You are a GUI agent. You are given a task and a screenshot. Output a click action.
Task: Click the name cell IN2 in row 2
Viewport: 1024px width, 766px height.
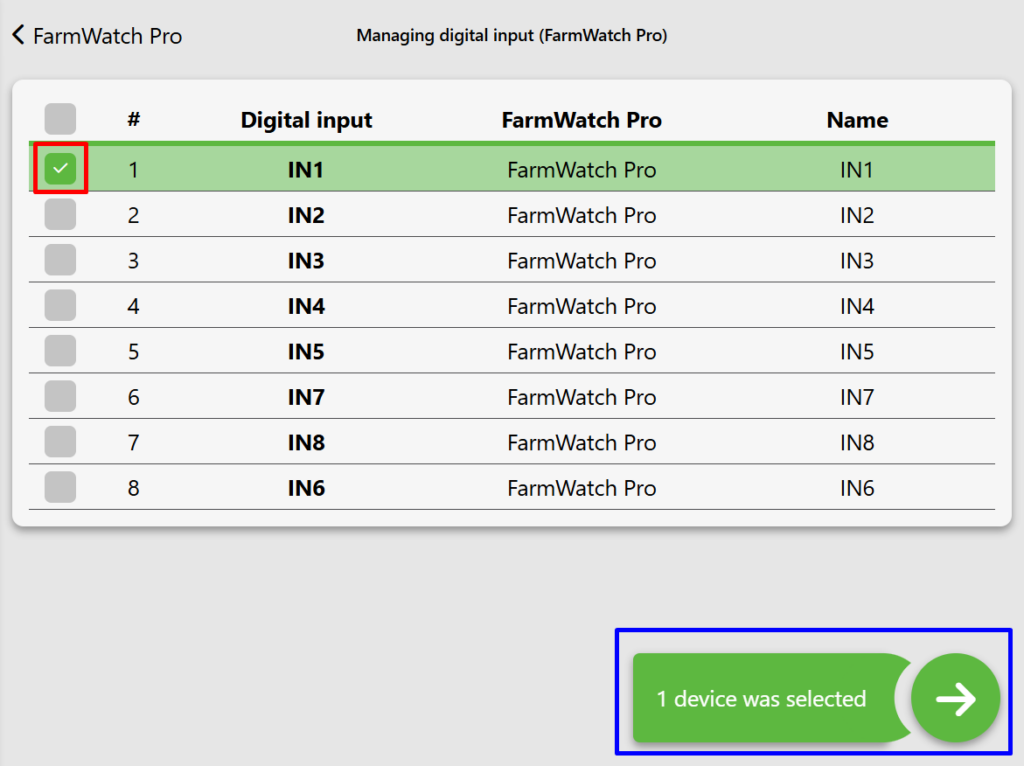click(857, 215)
